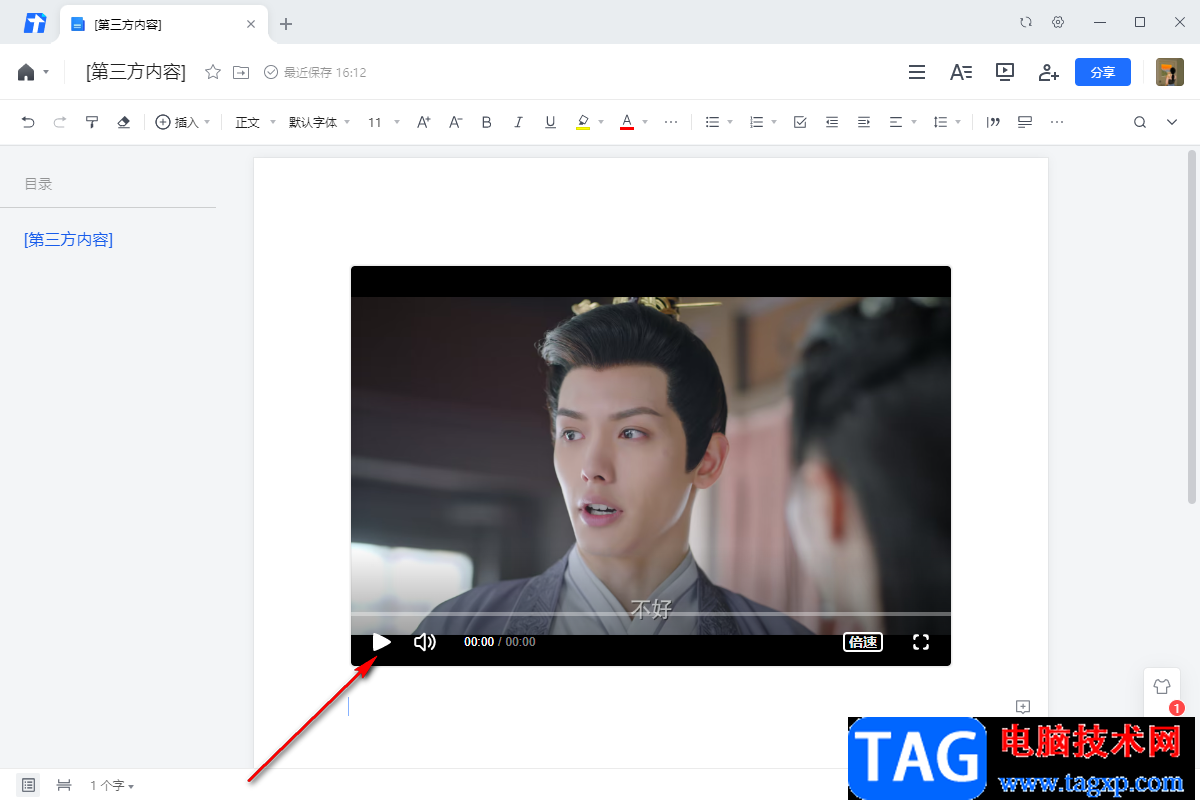Toggle the outline panel icon
Image resolution: width=1200 pixels, height=800 pixels.
coord(29,785)
